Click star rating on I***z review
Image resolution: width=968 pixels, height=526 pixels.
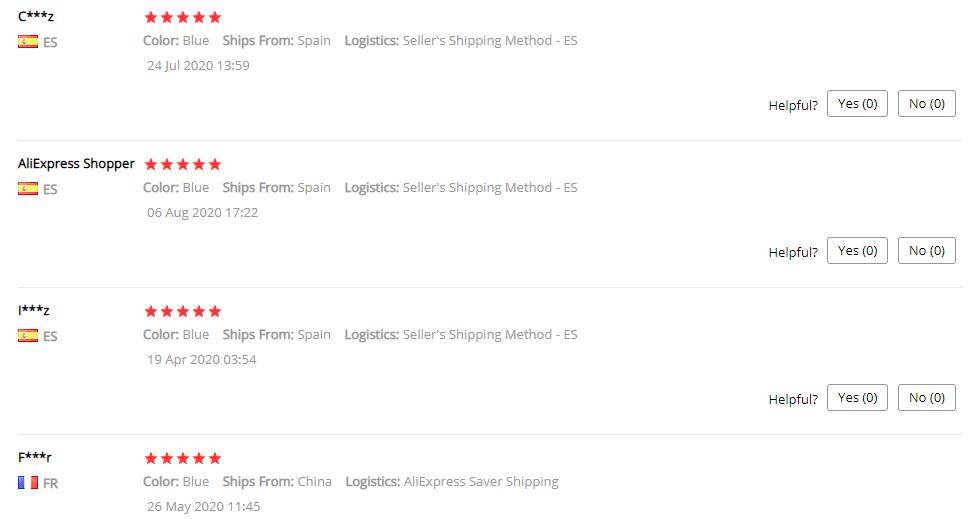coord(183,311)
